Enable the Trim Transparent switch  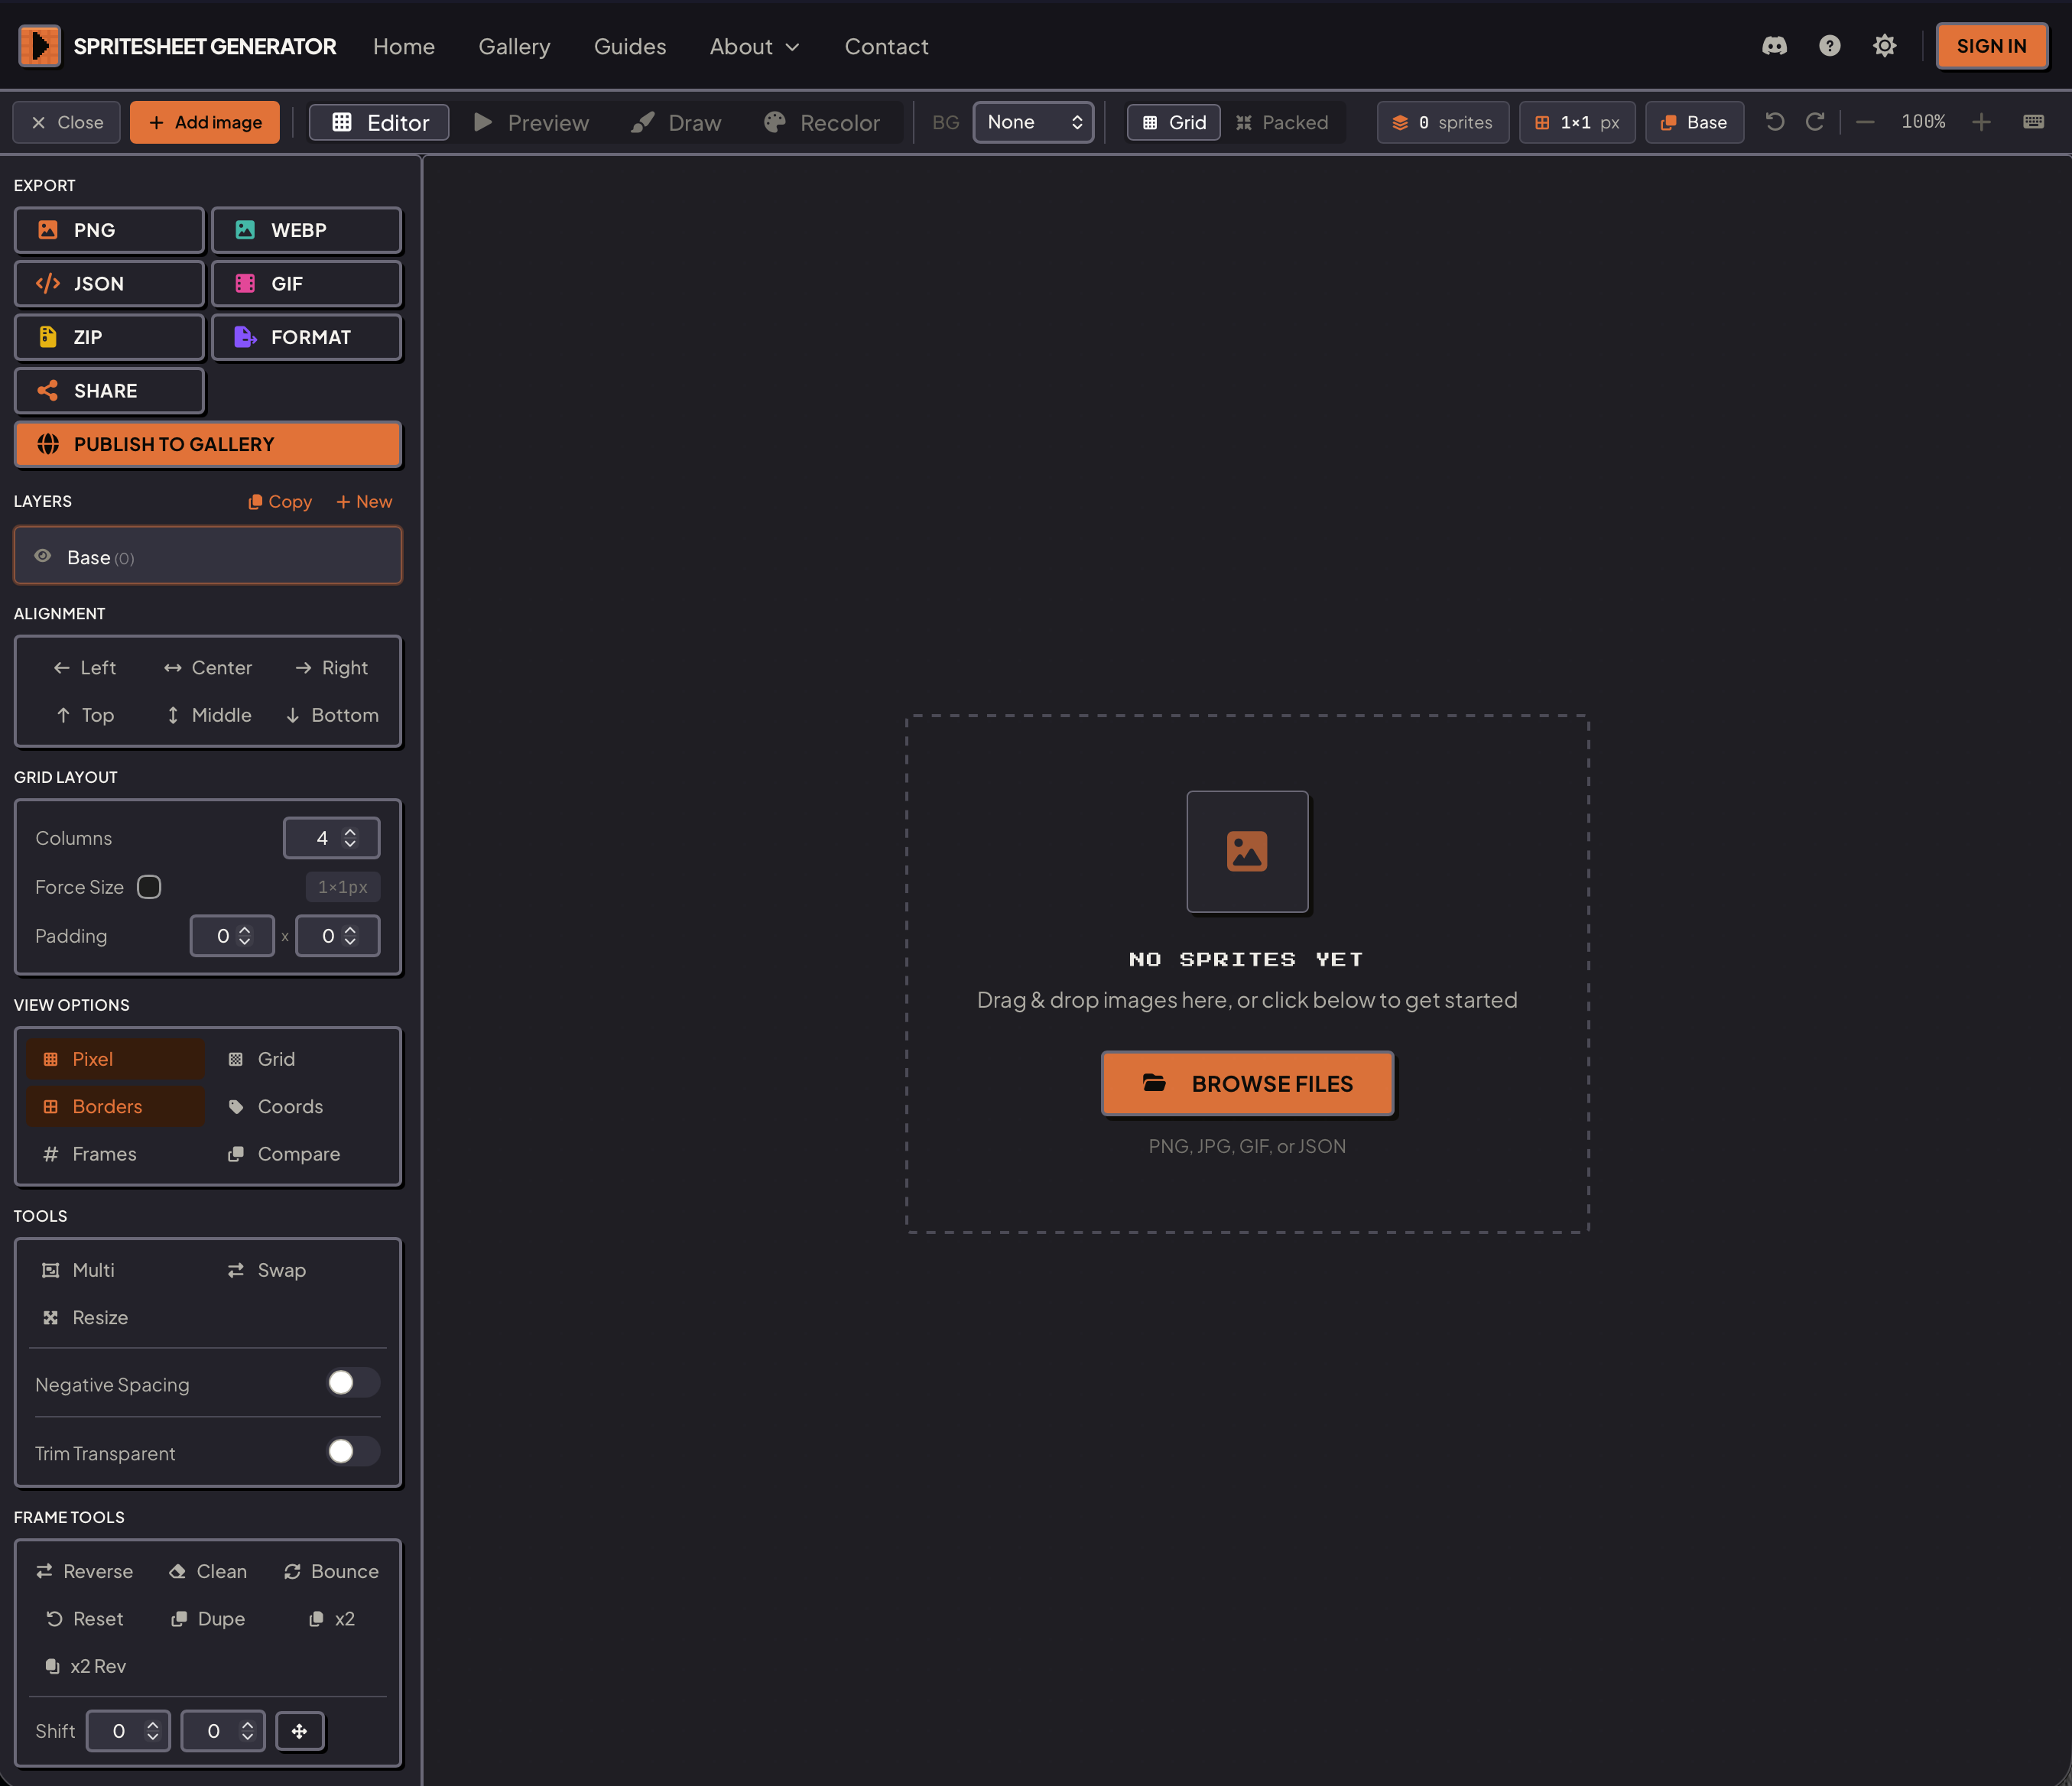click(x=353, y=1451)
